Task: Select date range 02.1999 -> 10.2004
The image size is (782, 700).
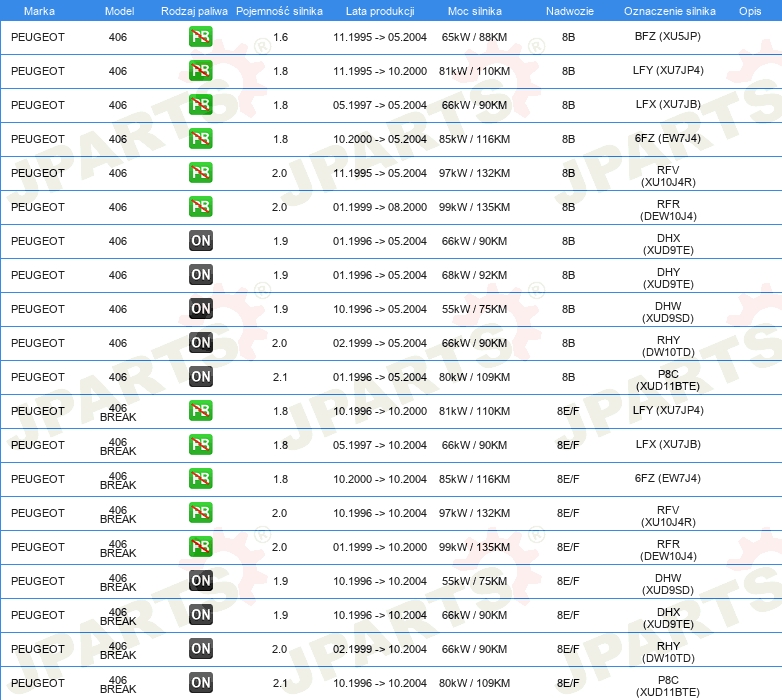Action: pyautogui.click(x=380, y=649)
